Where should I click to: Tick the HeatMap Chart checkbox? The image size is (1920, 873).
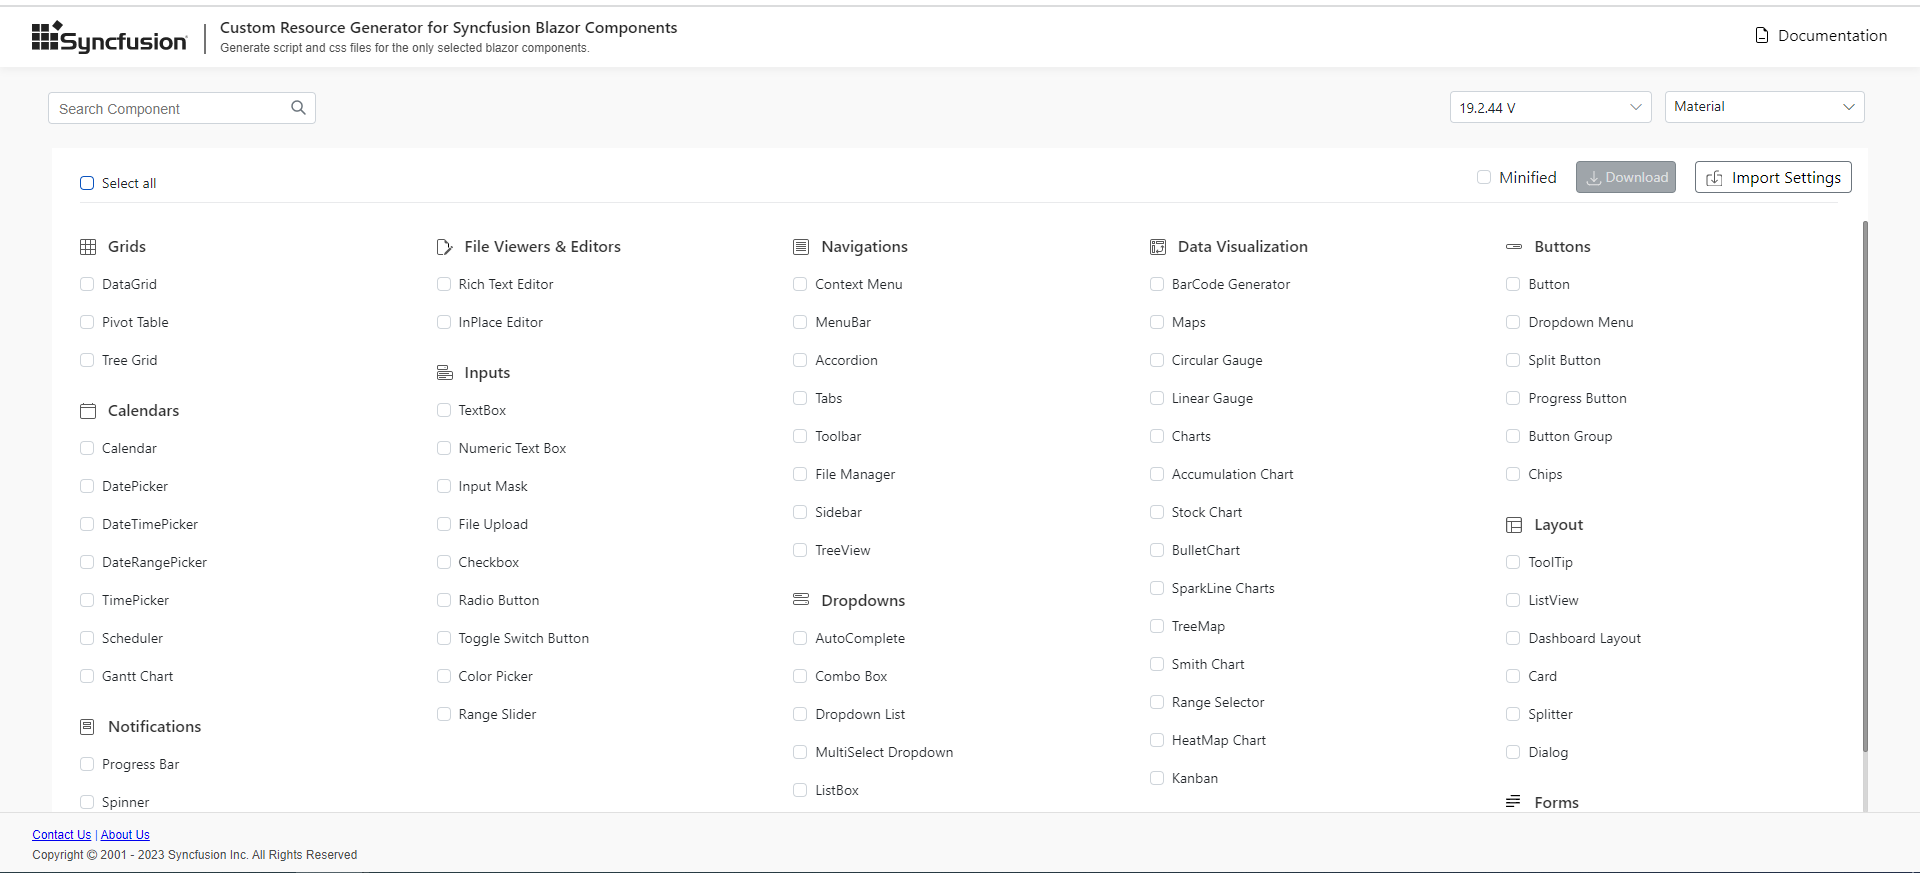(x=1157, y=740)
